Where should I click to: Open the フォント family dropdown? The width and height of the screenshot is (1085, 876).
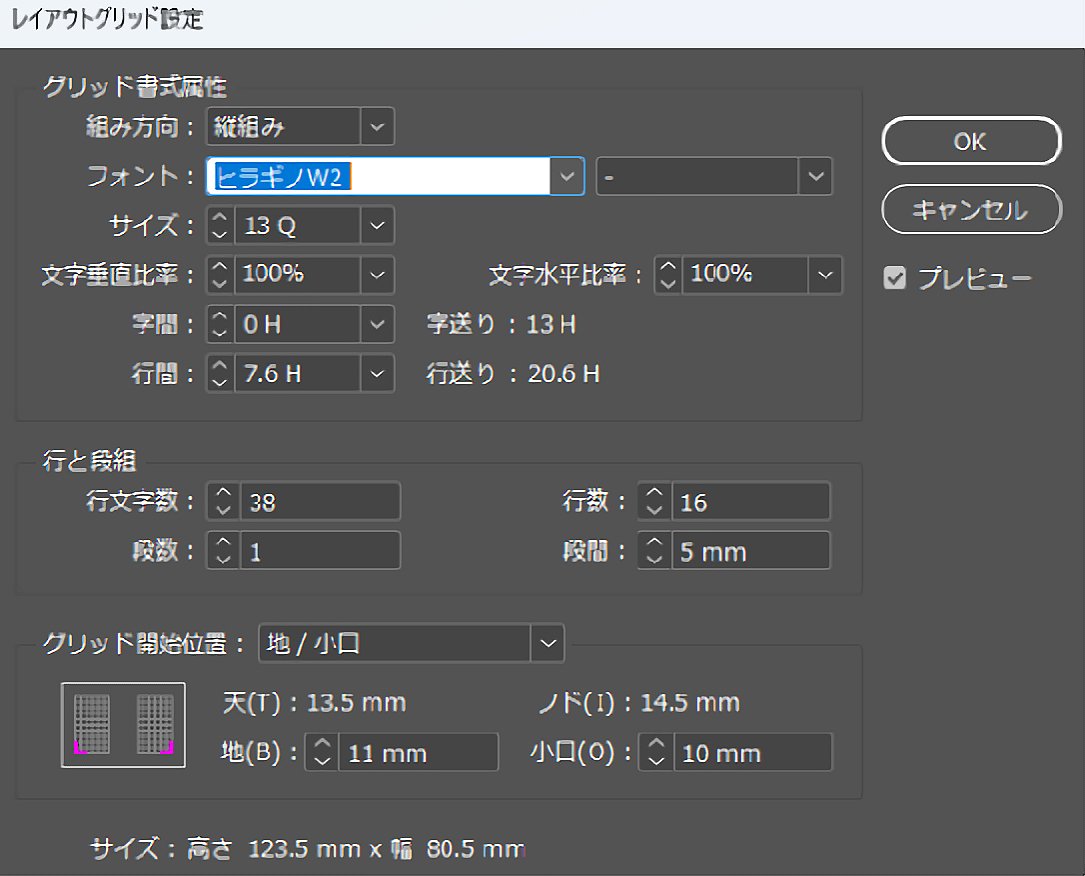pos(567,176)
